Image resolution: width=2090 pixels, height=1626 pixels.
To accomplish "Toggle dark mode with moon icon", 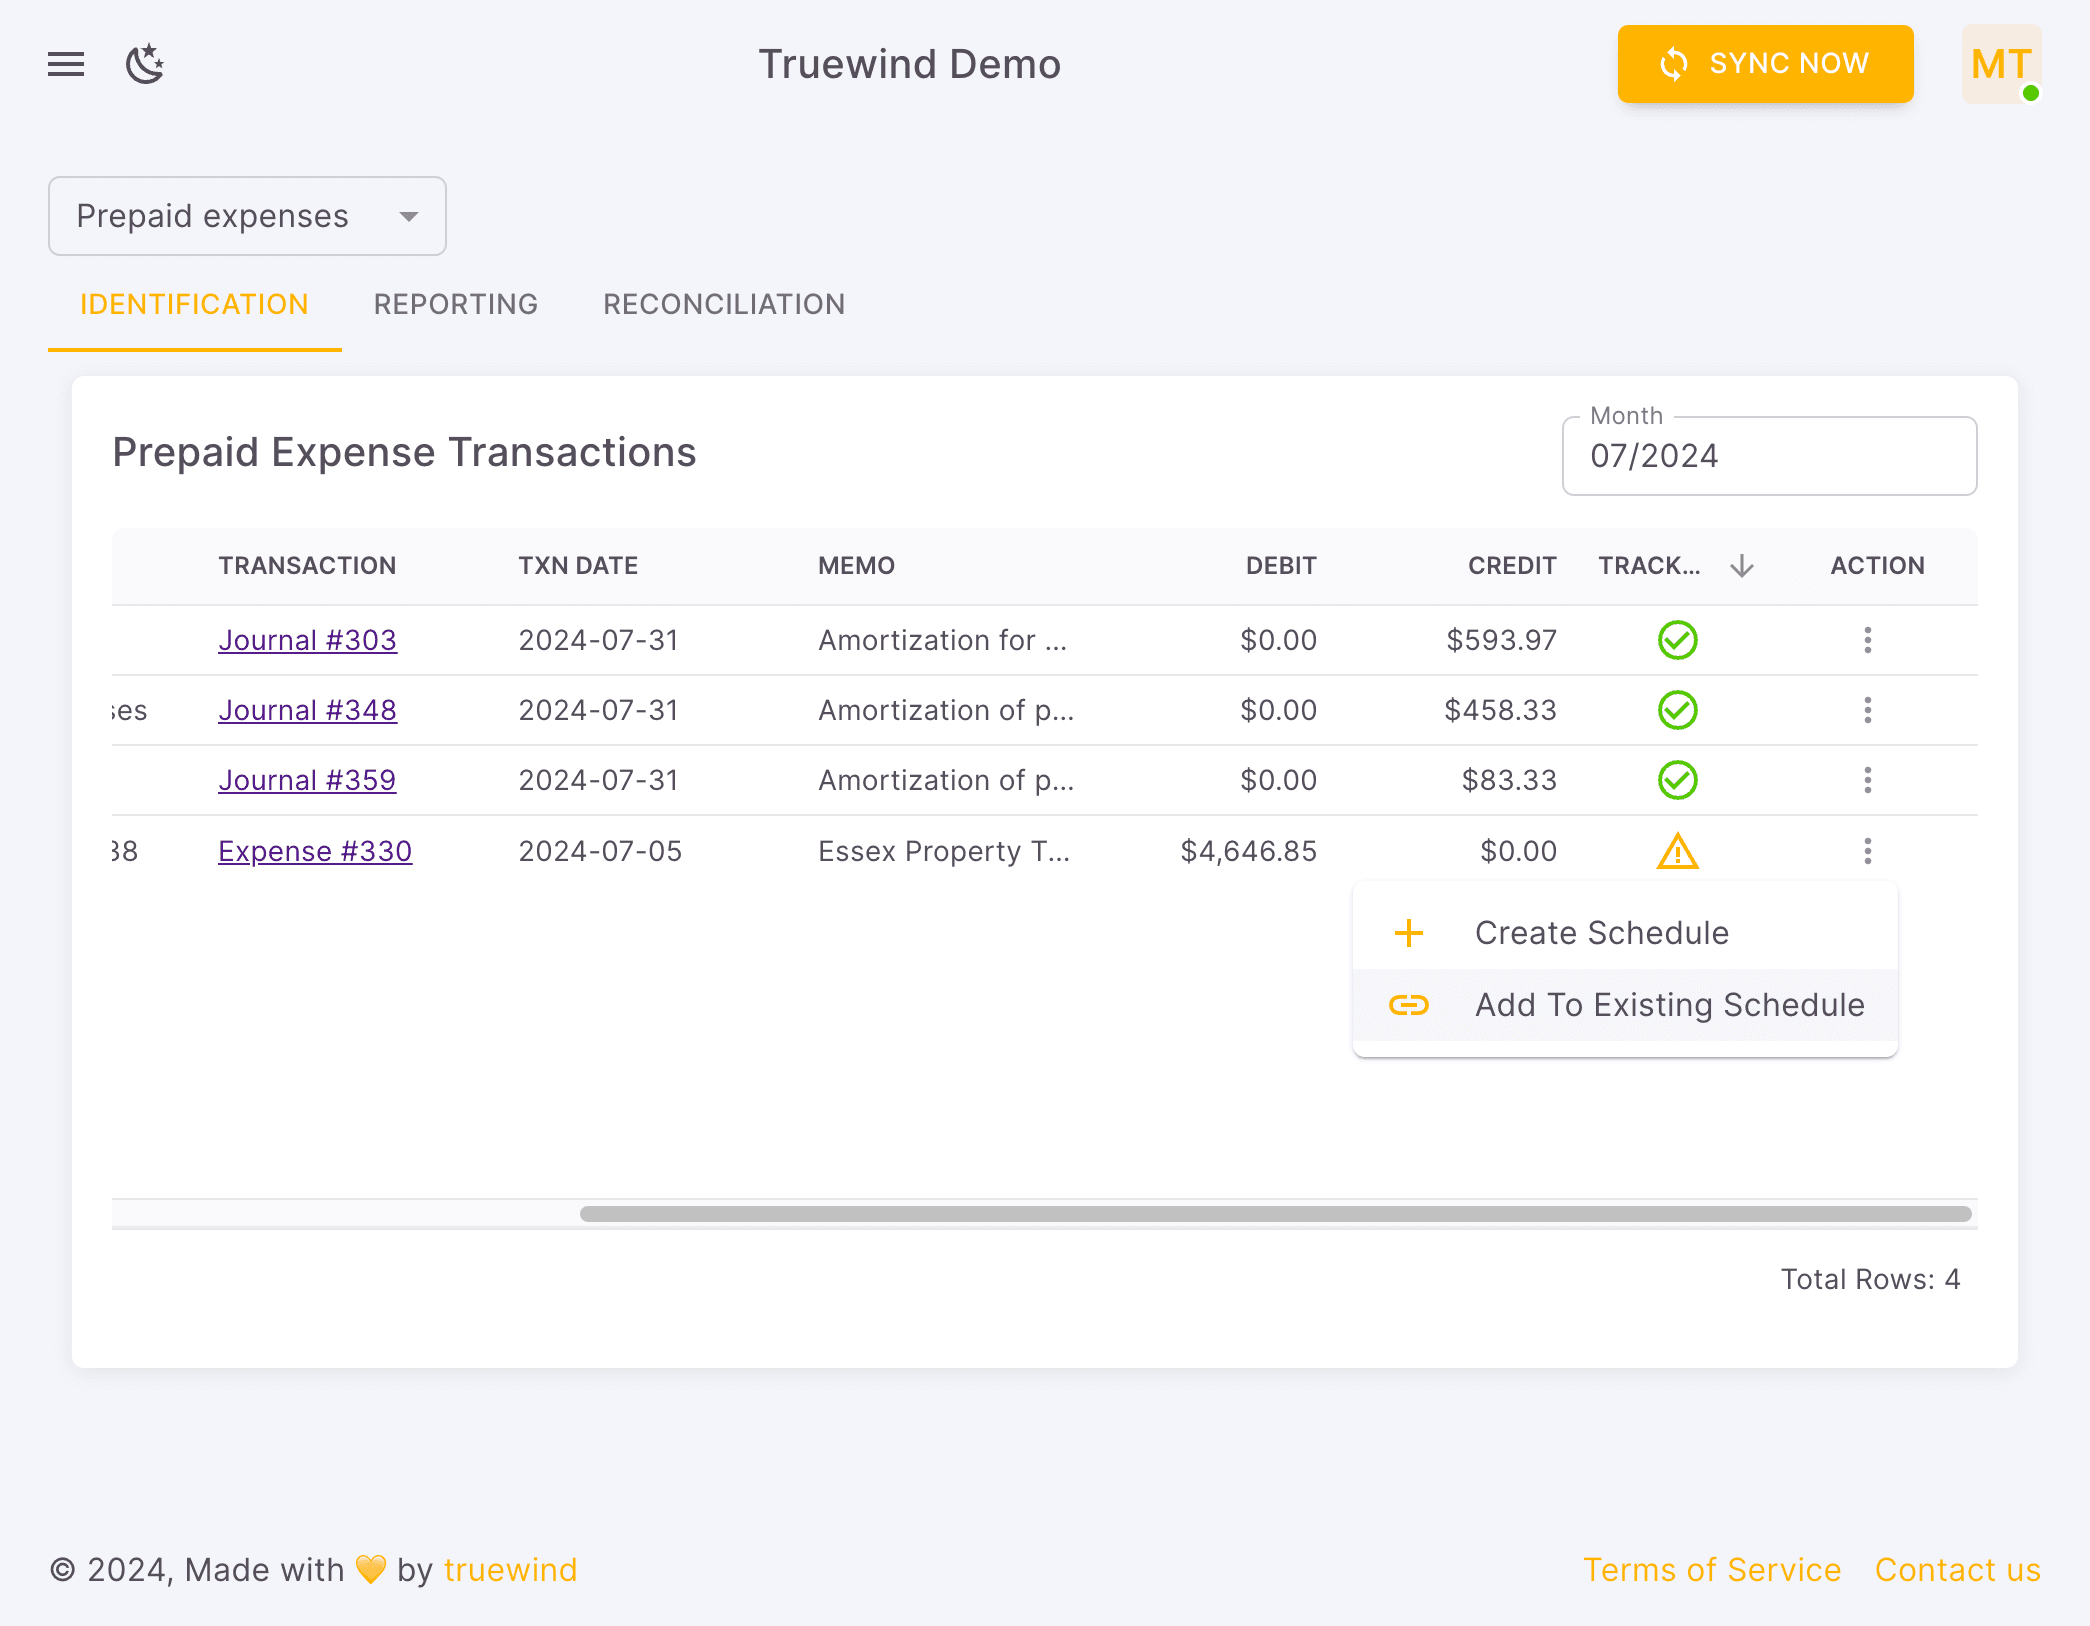I will point(146,64).
